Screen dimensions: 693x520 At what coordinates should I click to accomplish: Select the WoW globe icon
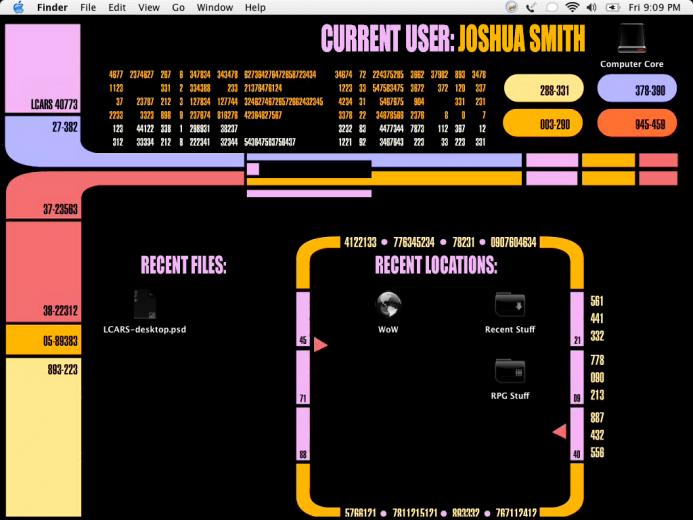point(388,304)
